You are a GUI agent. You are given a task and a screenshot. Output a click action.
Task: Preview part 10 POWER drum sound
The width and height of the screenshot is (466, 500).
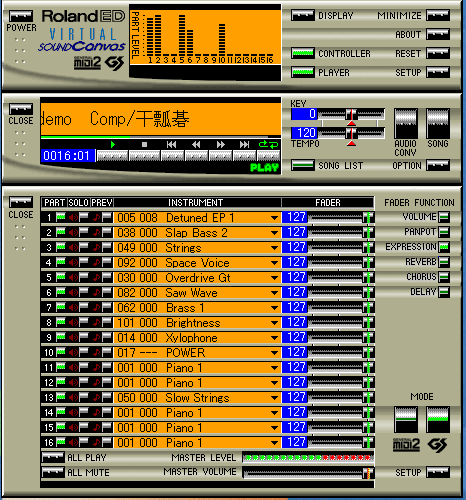[x=107, y=353]
